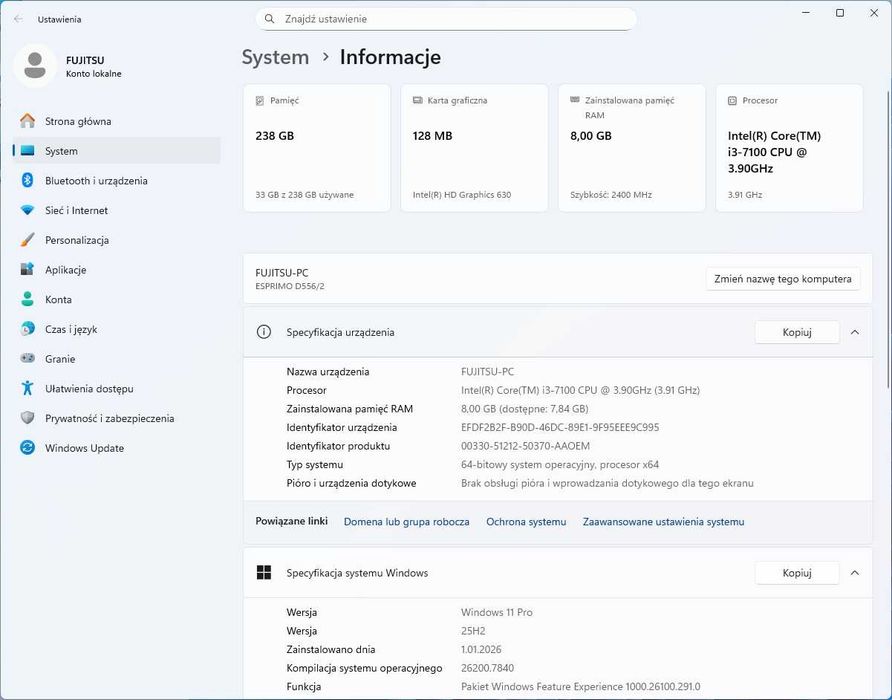Click 64-bitowy system operacyjny value
The height and width of the screenshot is (700, 892).
560,464
